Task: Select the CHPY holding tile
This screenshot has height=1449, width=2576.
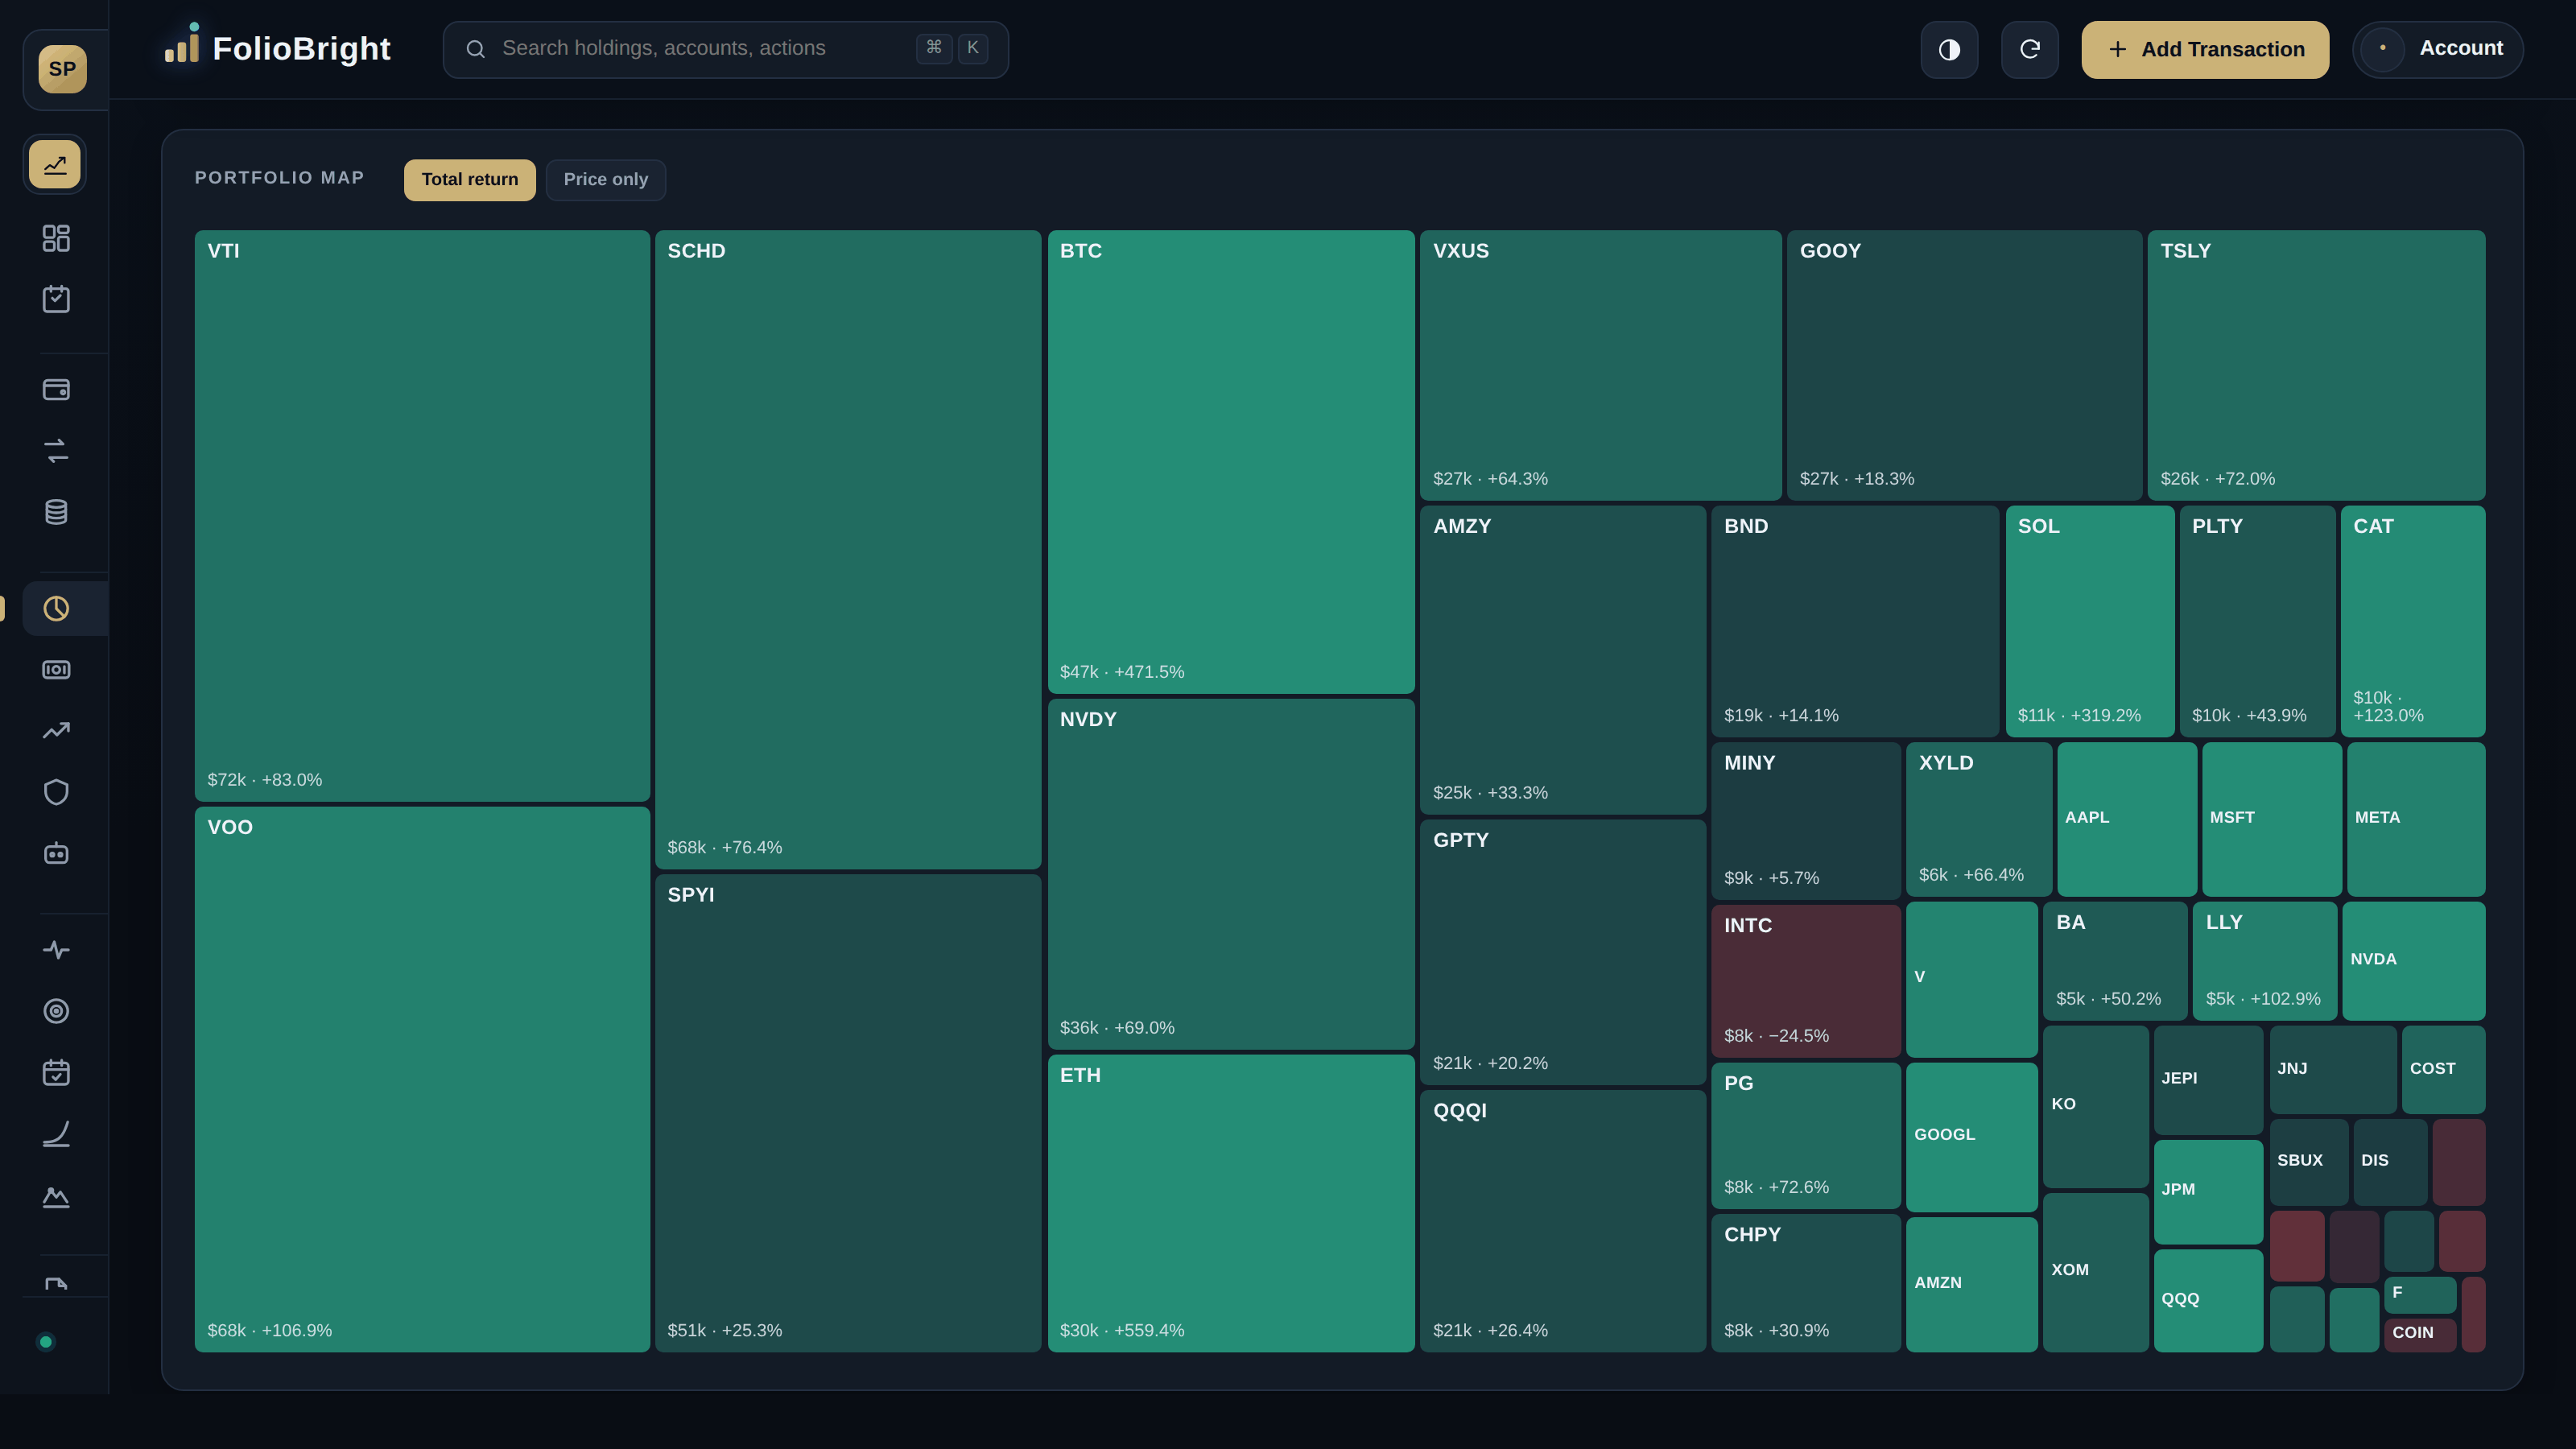Action: coord(1806,1283)
